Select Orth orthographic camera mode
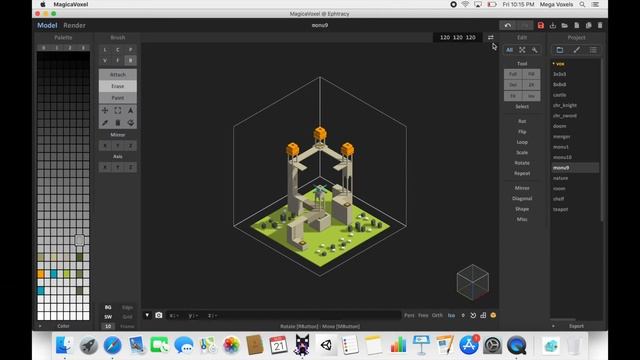640x360 pixels. point(437,315)
